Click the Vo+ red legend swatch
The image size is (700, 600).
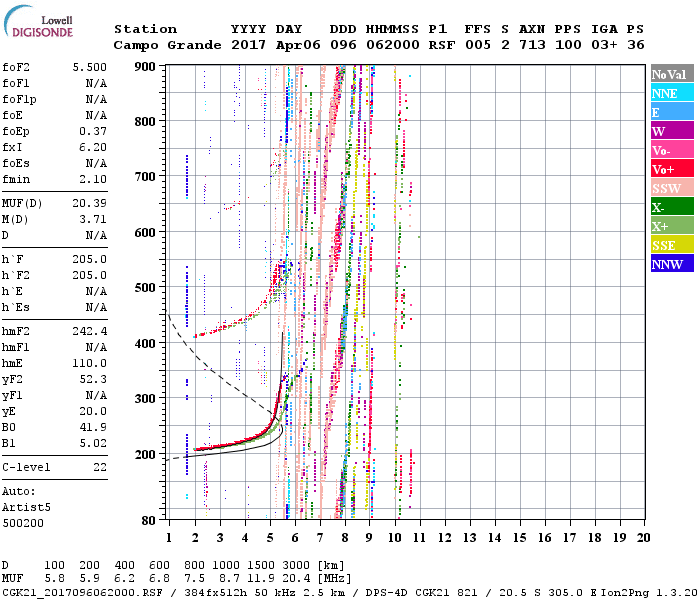(672, 169)
